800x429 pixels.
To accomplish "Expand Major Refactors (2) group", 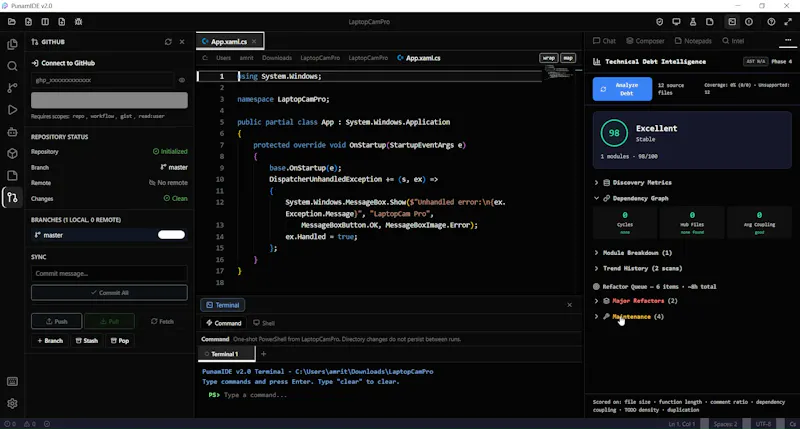I will (x=636, y=301).
